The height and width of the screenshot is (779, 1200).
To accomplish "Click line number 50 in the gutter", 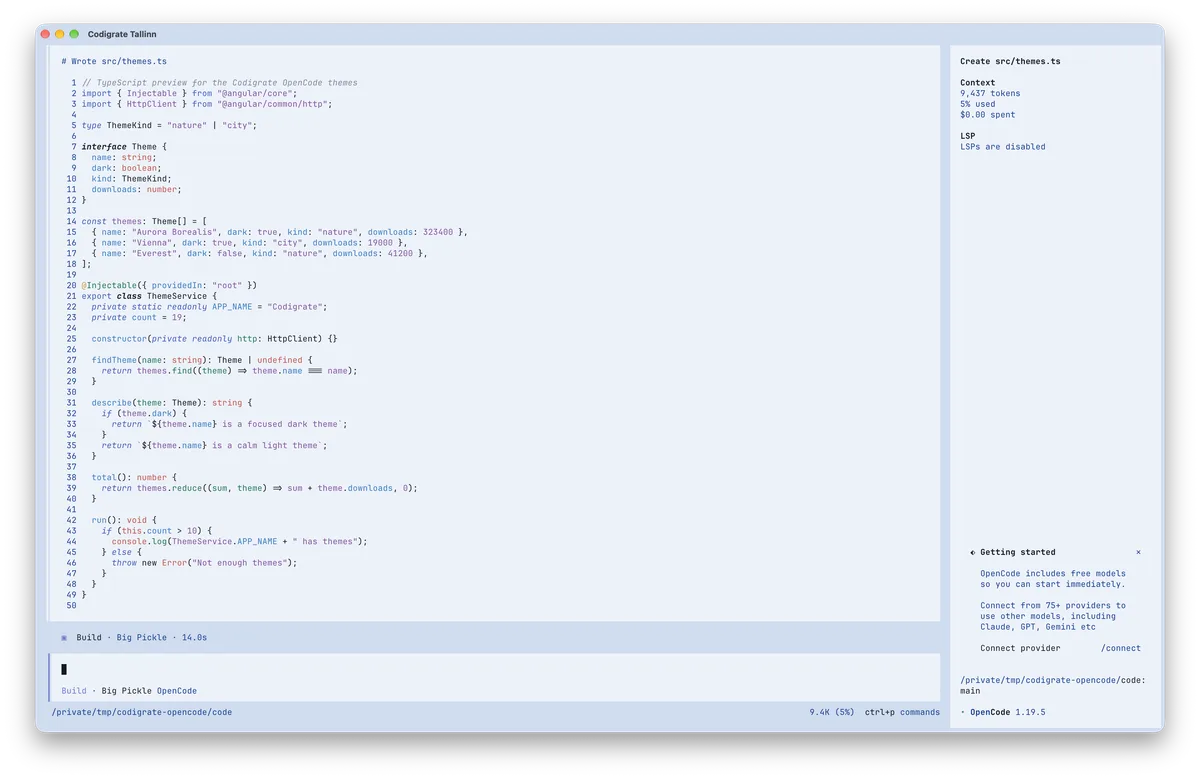I will [x=71, y=606].
